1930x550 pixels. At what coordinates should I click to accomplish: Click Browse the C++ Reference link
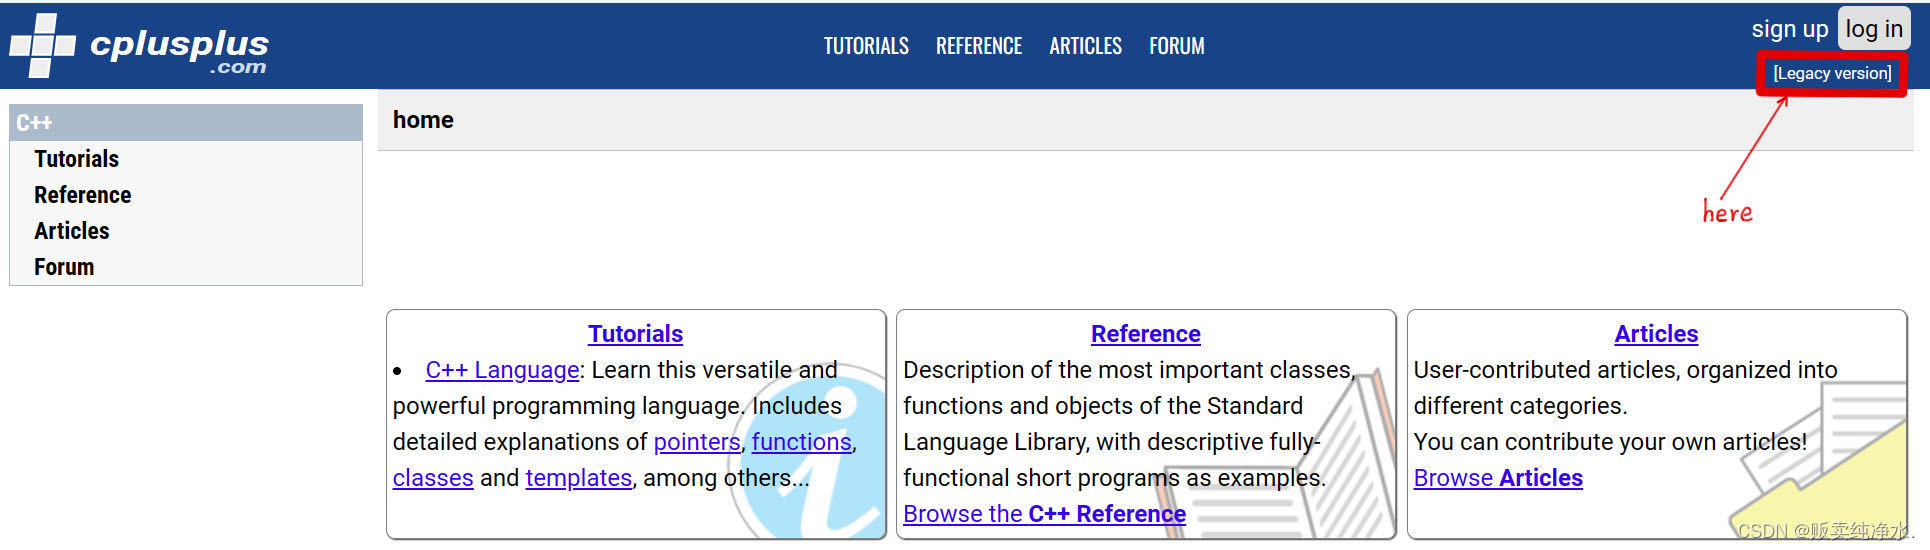coord(1044,514)
